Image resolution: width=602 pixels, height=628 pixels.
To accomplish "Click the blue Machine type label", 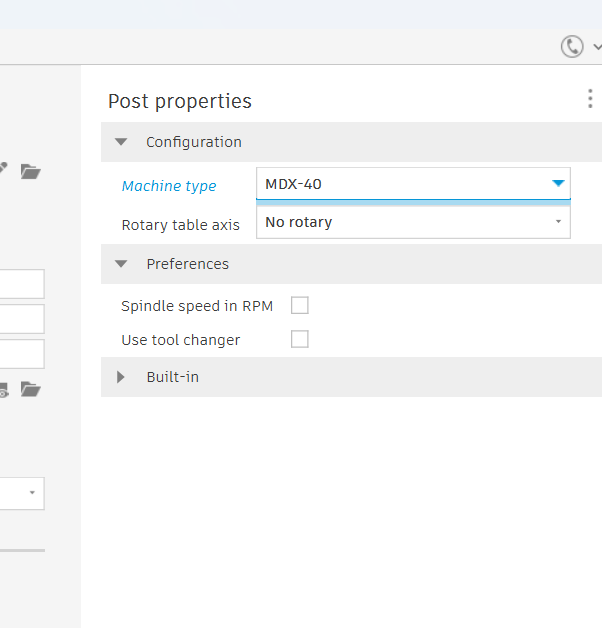I will (x=169, y=186).
